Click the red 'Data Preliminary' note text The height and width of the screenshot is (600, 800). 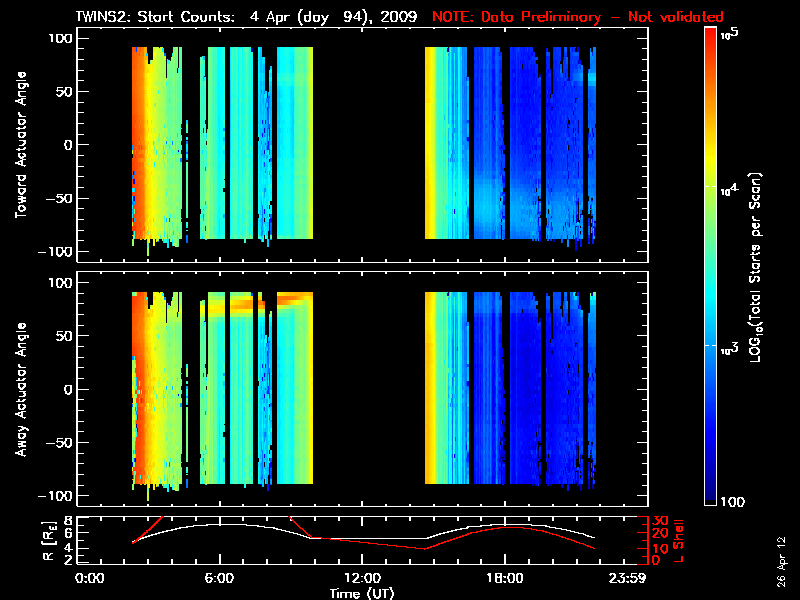577,17
